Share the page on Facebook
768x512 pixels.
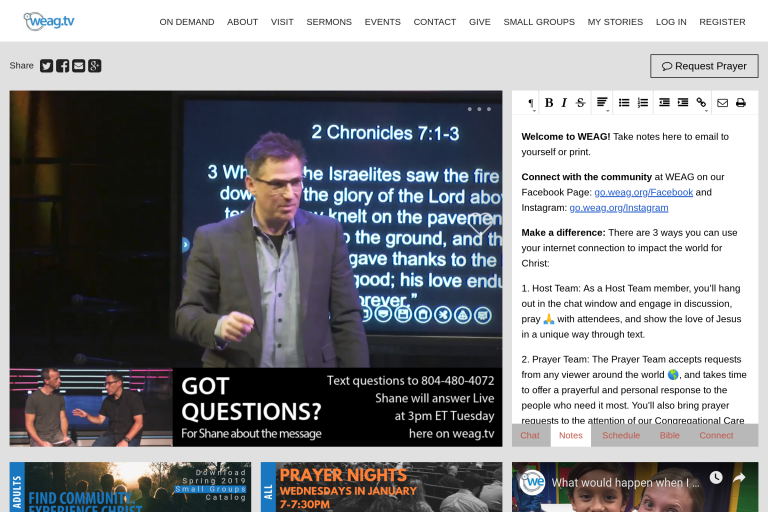[62, 66]
